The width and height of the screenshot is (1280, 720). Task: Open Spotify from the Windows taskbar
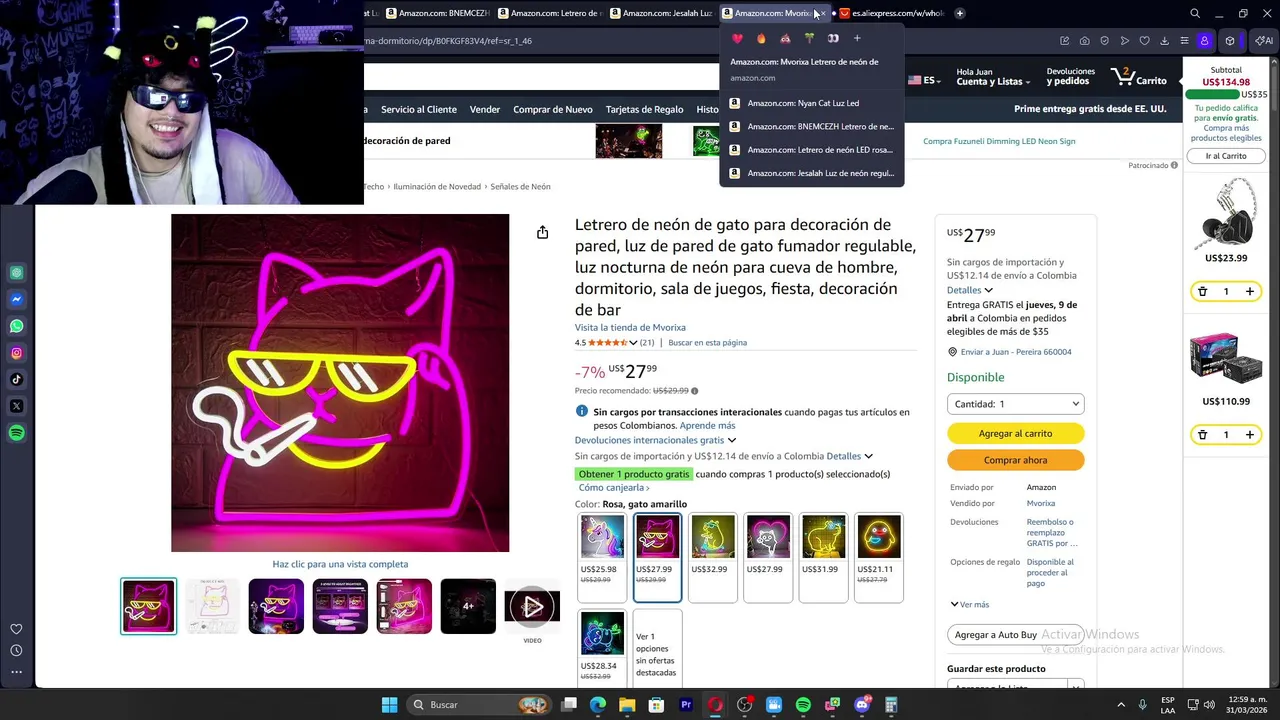point(803,705)
